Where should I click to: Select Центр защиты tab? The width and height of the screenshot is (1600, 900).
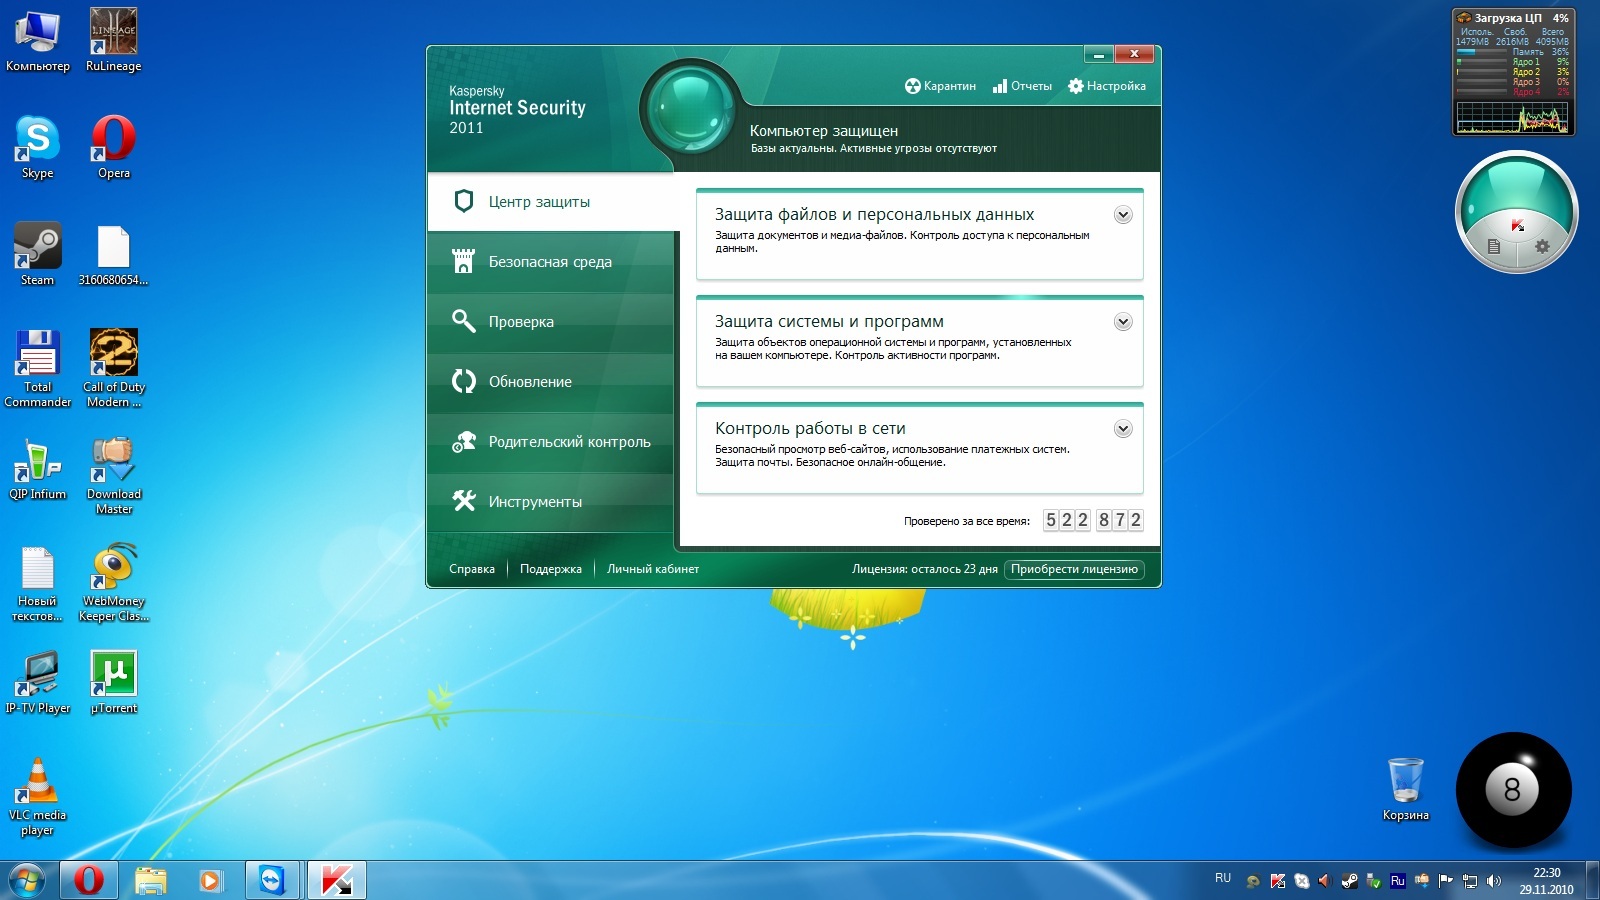[x=552, y=202]
